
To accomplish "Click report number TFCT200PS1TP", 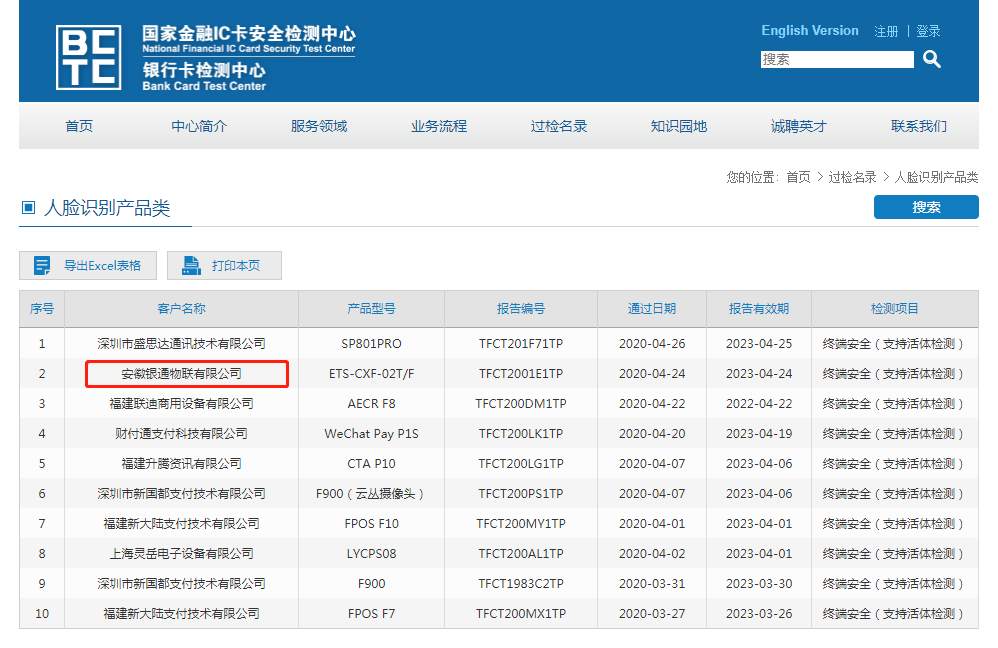I will 521,493.
